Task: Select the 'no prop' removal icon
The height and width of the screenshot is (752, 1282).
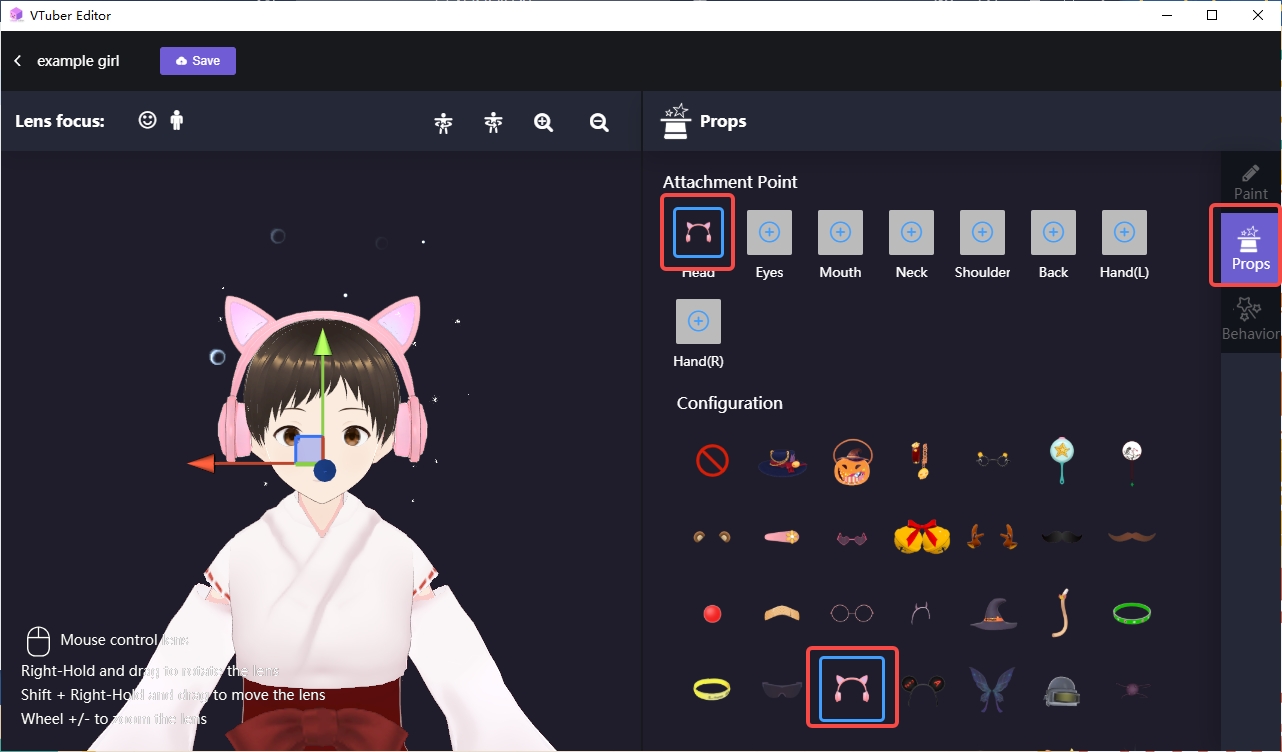Action: tap(711, 461)
